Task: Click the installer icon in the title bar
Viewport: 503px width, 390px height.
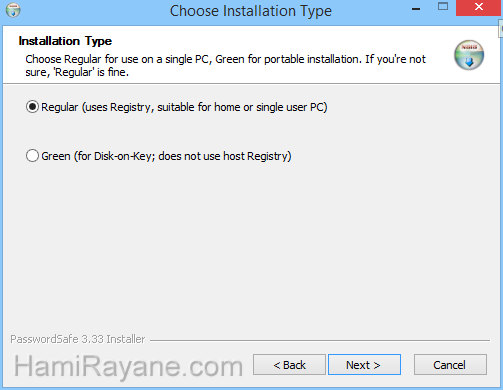Action: (13, 10)
